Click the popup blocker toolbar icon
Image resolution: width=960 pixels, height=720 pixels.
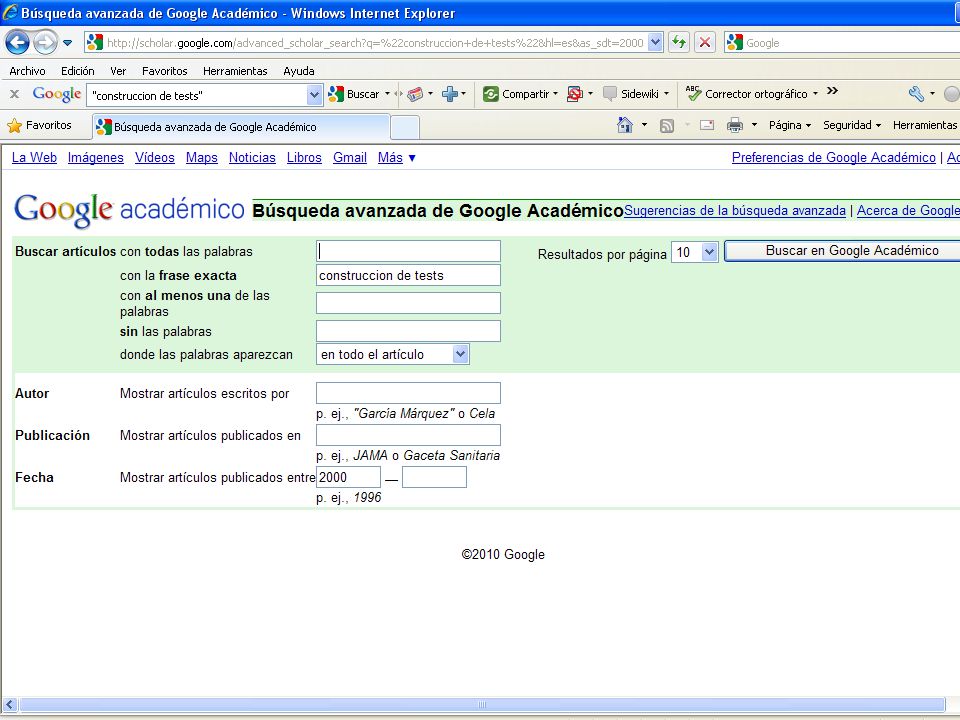574,94
